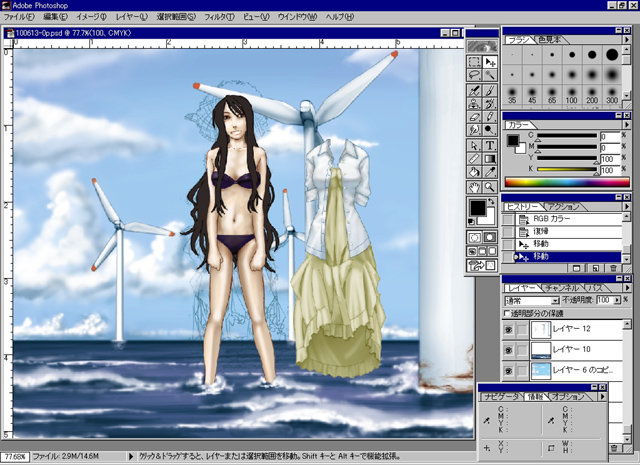
Task: Select the Paint Bucket tool
Action: [474, 172]
